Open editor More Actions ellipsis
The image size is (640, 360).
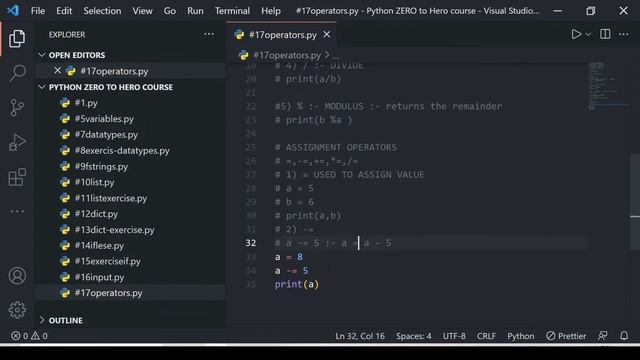(x=623, y=34)
